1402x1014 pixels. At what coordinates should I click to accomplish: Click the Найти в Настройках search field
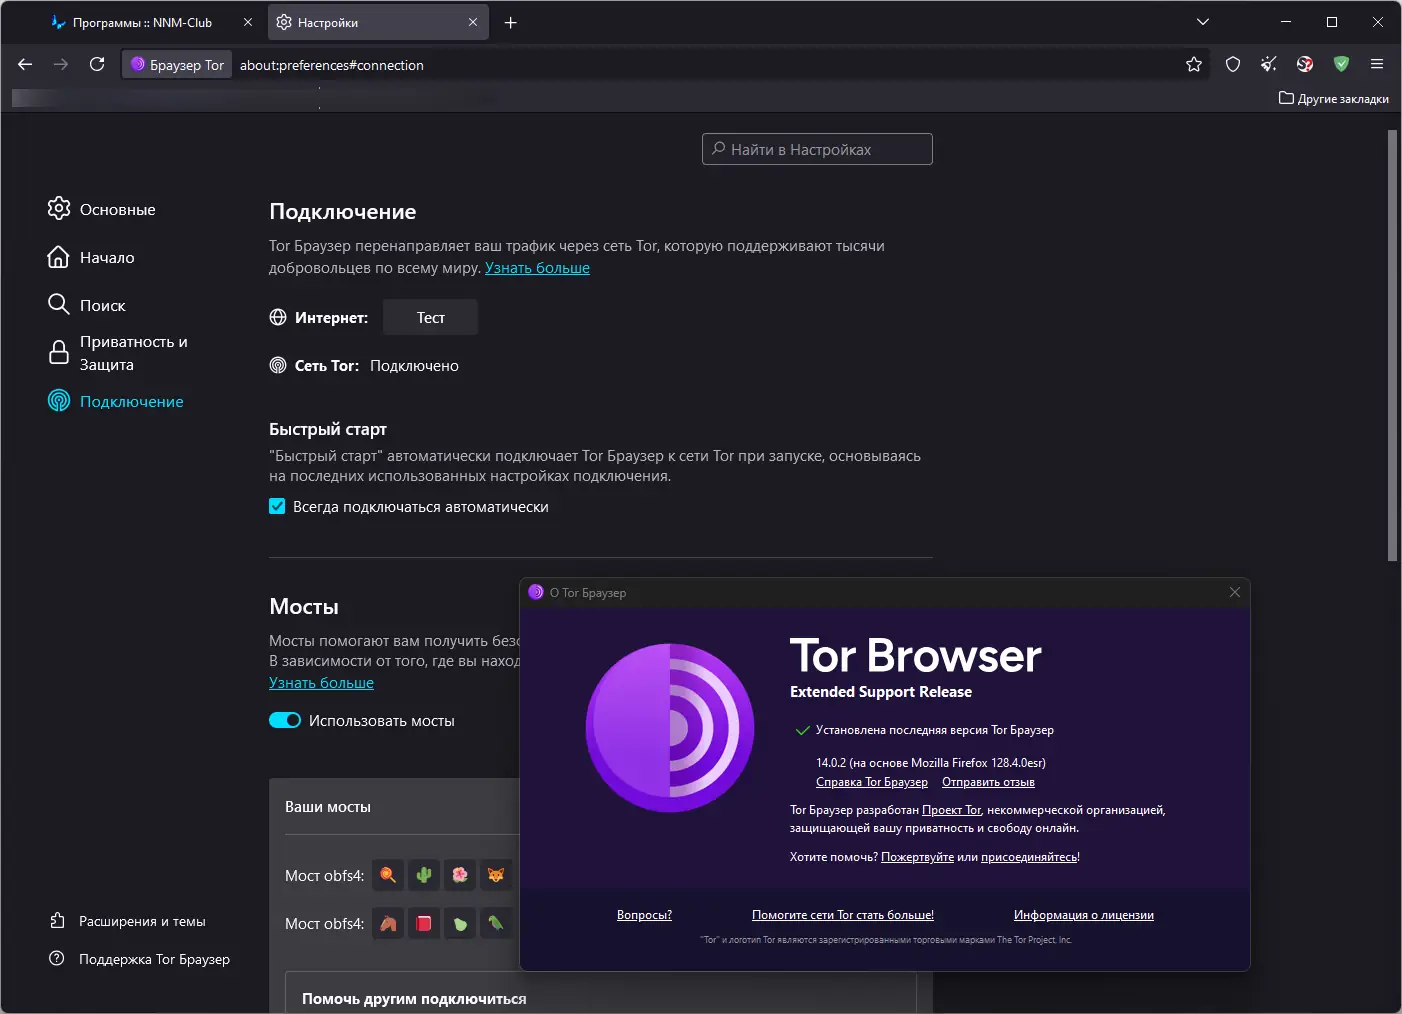[817, 149]
